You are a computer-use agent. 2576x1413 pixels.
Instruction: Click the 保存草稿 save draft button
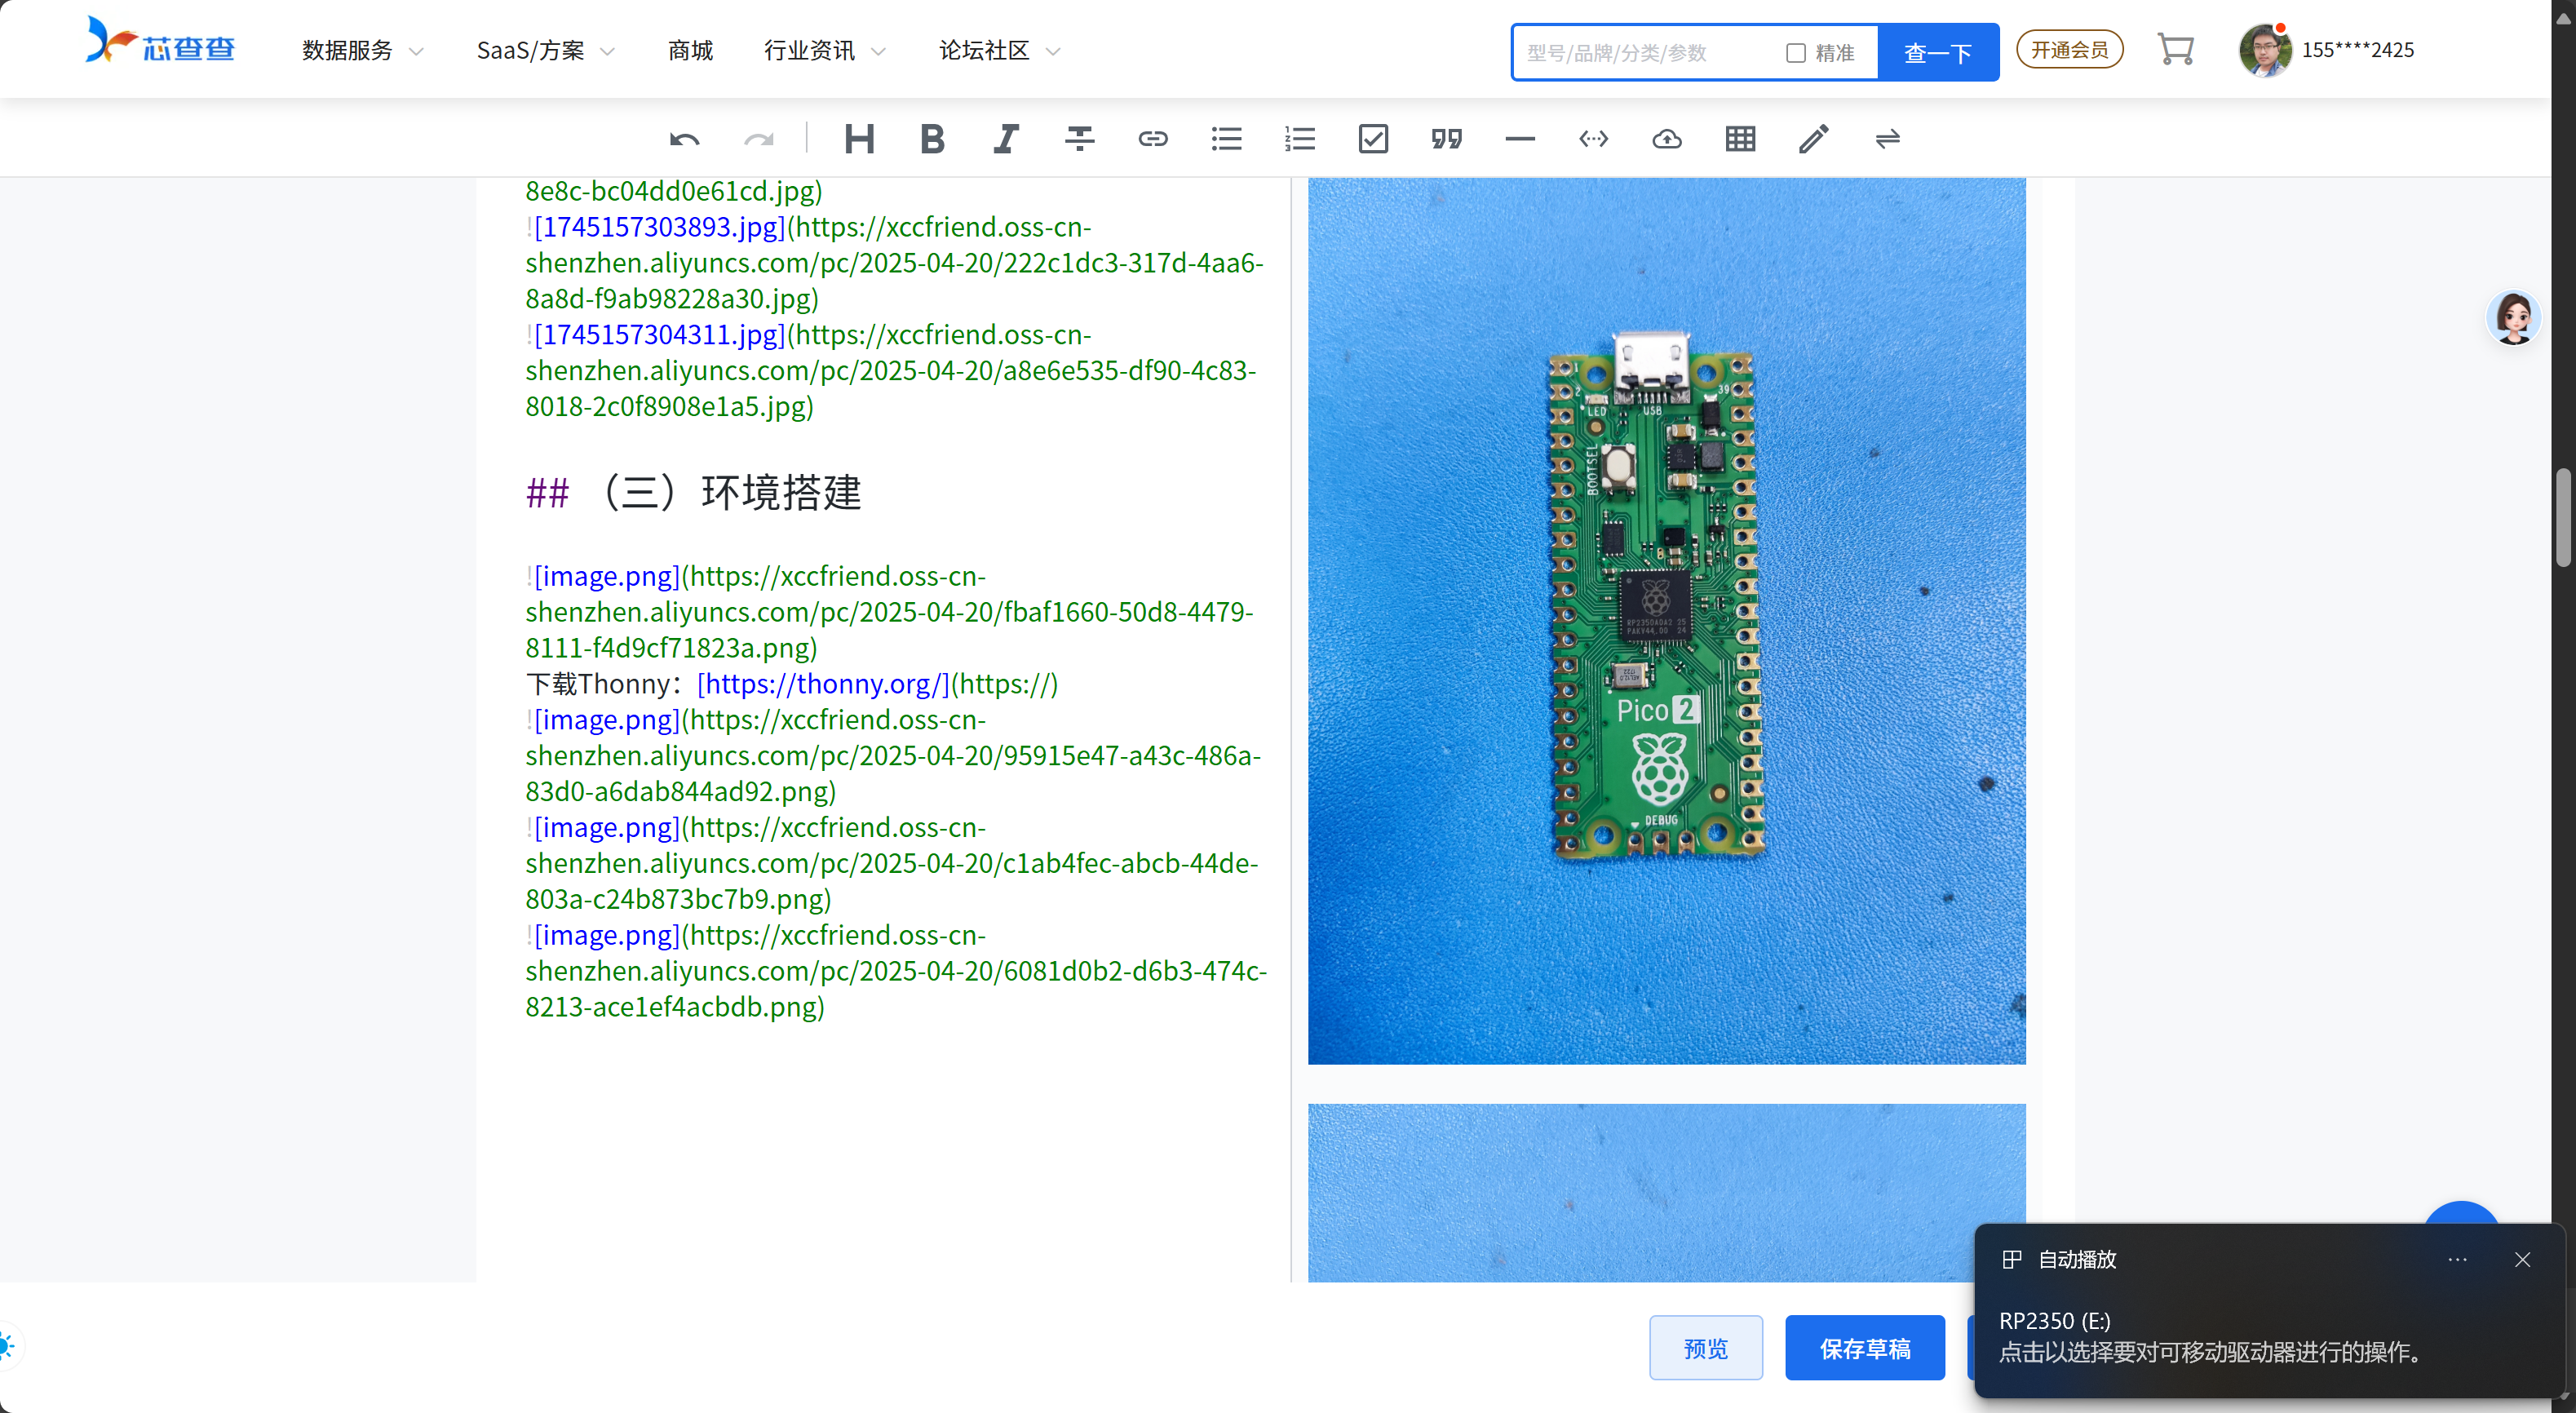(1865, 1348)
